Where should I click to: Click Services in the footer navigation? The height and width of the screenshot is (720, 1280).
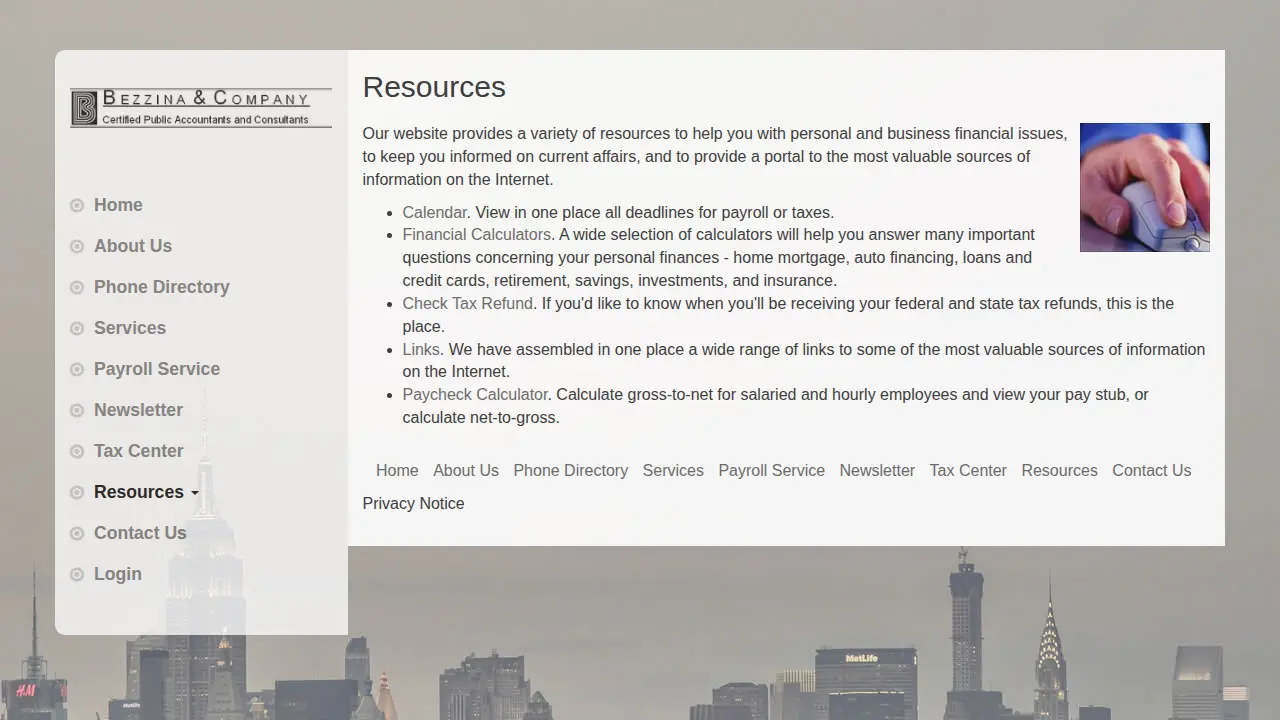click(x=673, y=470)
